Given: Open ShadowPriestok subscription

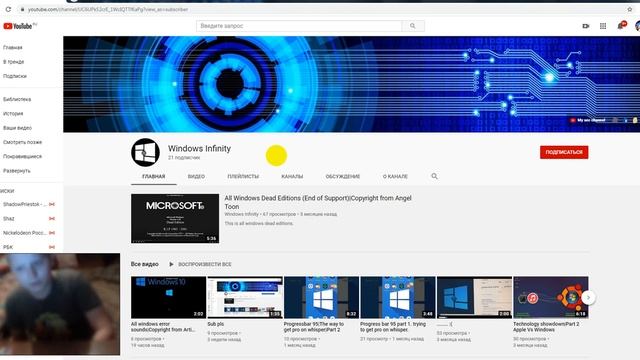Looking at the screenshot, I should point(24,204).
